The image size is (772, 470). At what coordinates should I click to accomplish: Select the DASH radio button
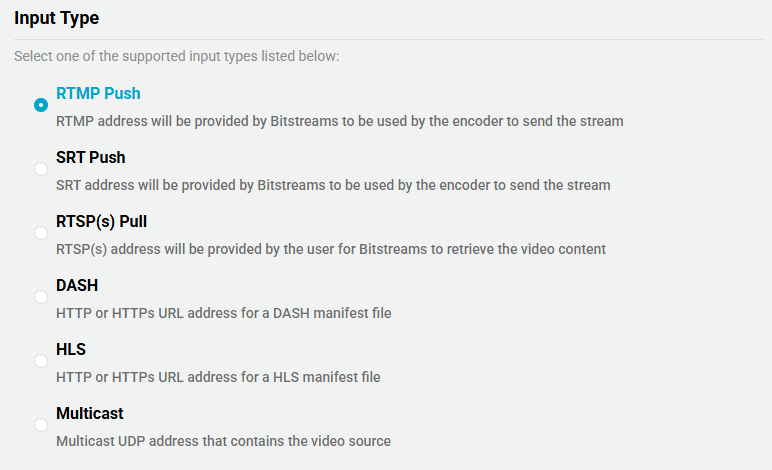coord(41,297)
